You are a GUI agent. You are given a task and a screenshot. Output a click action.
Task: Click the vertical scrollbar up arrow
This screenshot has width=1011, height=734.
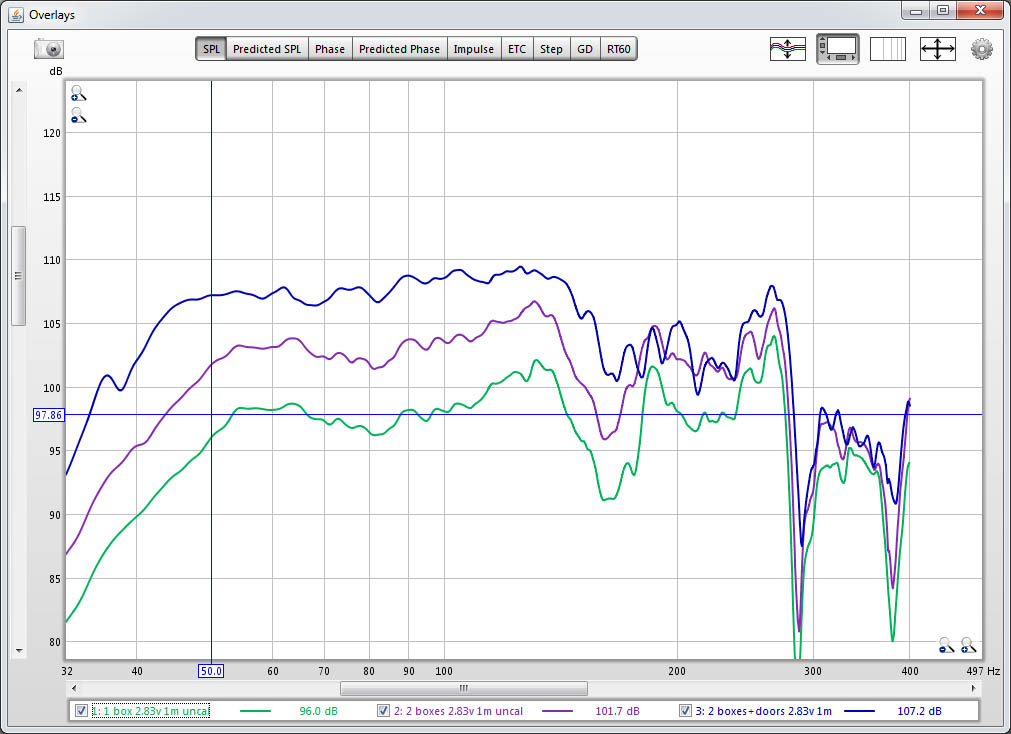pos(19,90)
